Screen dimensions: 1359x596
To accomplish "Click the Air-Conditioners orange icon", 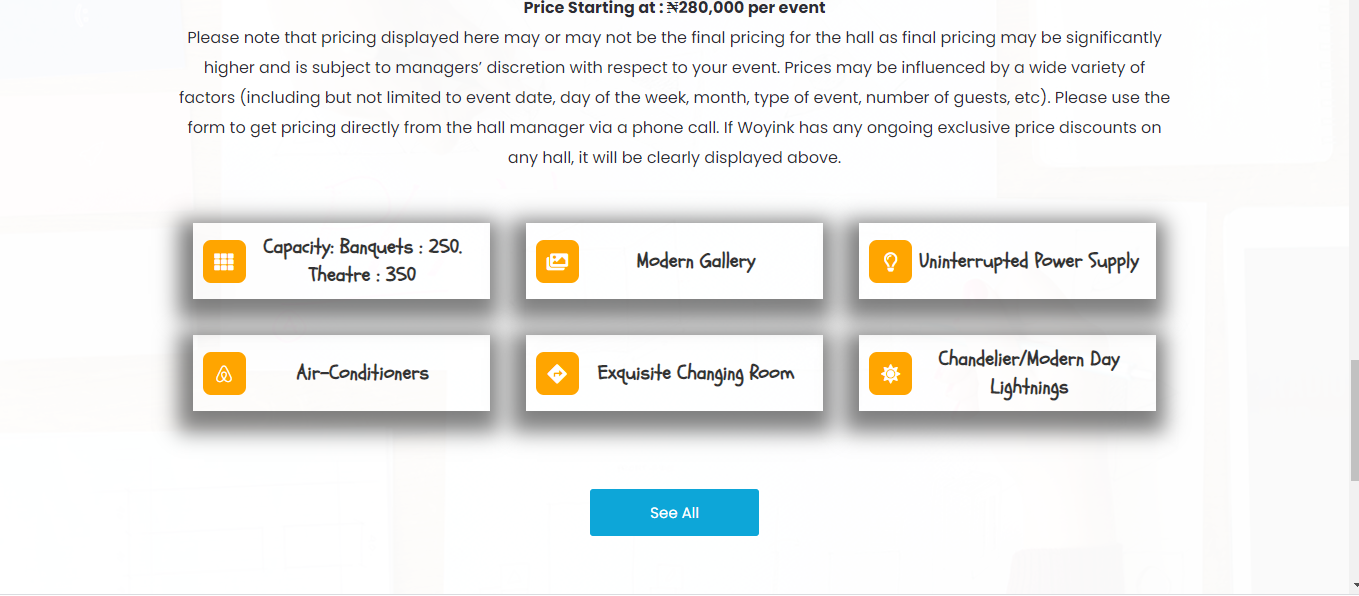I will pos(224,374).
